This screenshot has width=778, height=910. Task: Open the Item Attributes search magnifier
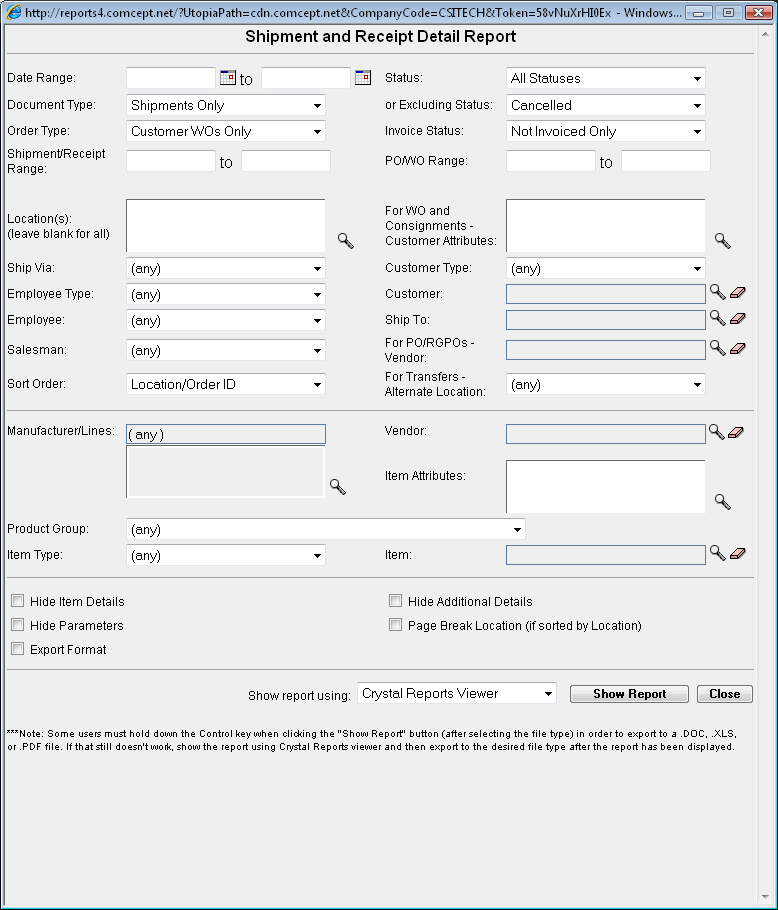[x=722, y=502]
